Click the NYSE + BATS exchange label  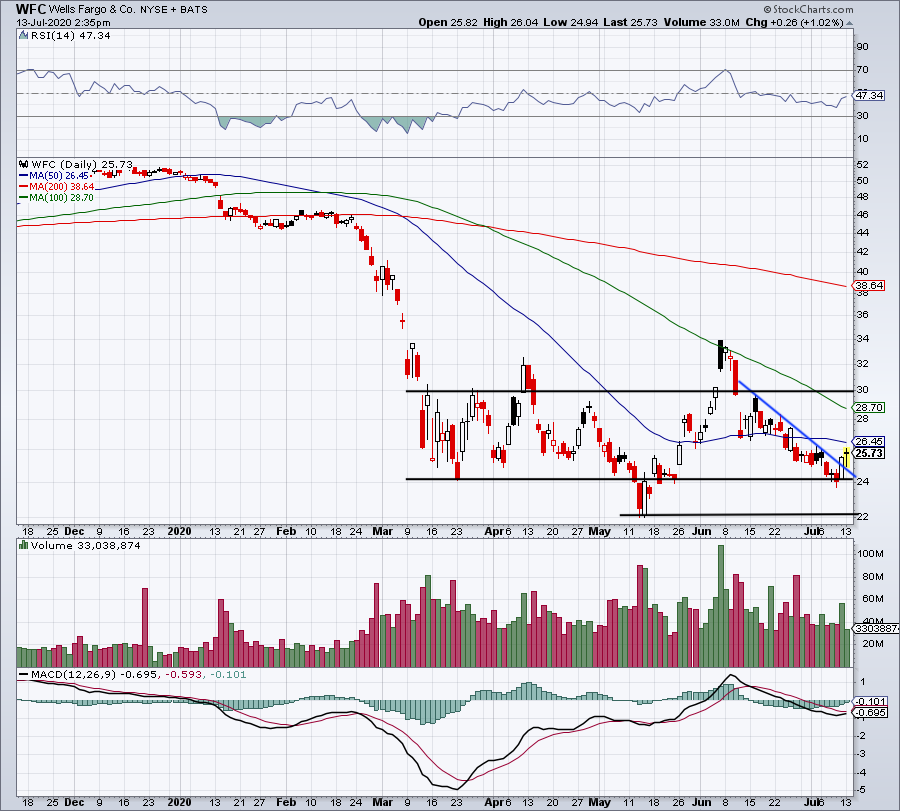point(174,10)
